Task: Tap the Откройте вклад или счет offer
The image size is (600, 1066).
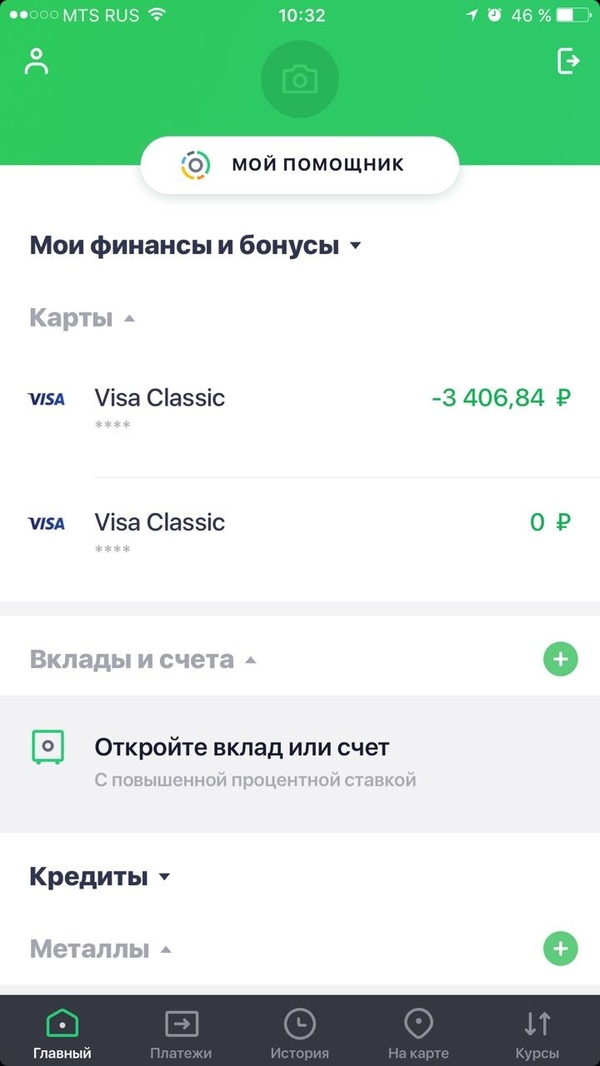Action: [x=241, y=760]
